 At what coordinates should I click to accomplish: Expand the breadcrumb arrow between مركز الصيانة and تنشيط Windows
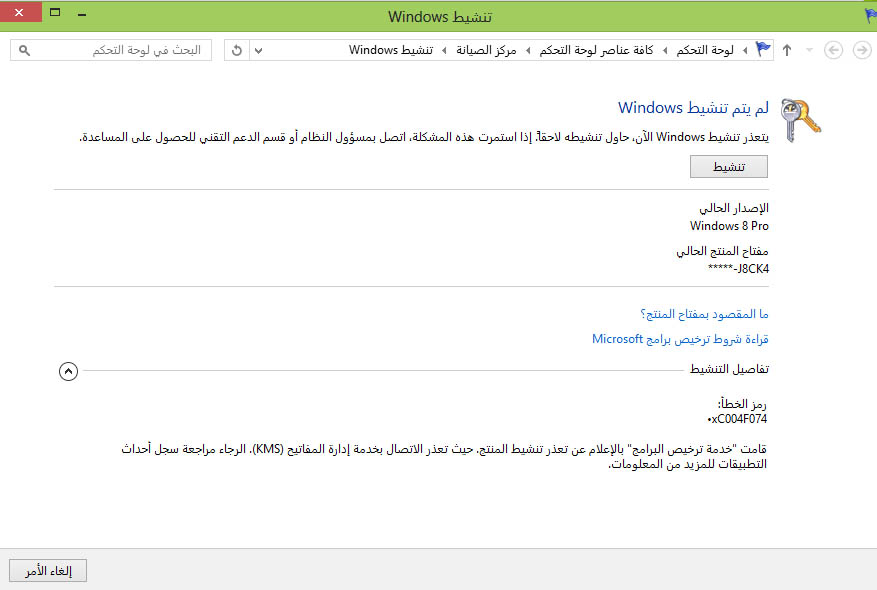(x=445, y=50)
